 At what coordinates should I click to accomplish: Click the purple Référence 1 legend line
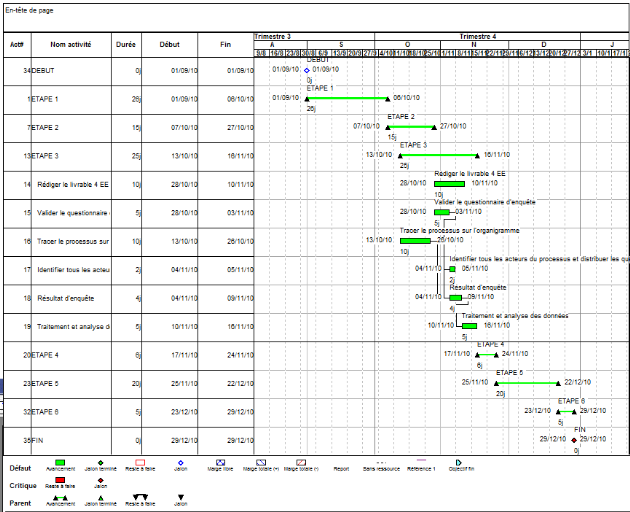coord(421,460)
